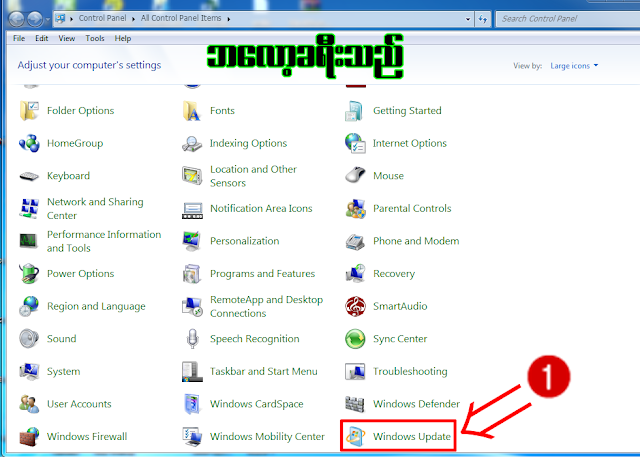Image resolution: width=640 pixels, height=457 pixels.
Task: Click All Control Panel Items breadcrumb
Action: tap(181, 18)
